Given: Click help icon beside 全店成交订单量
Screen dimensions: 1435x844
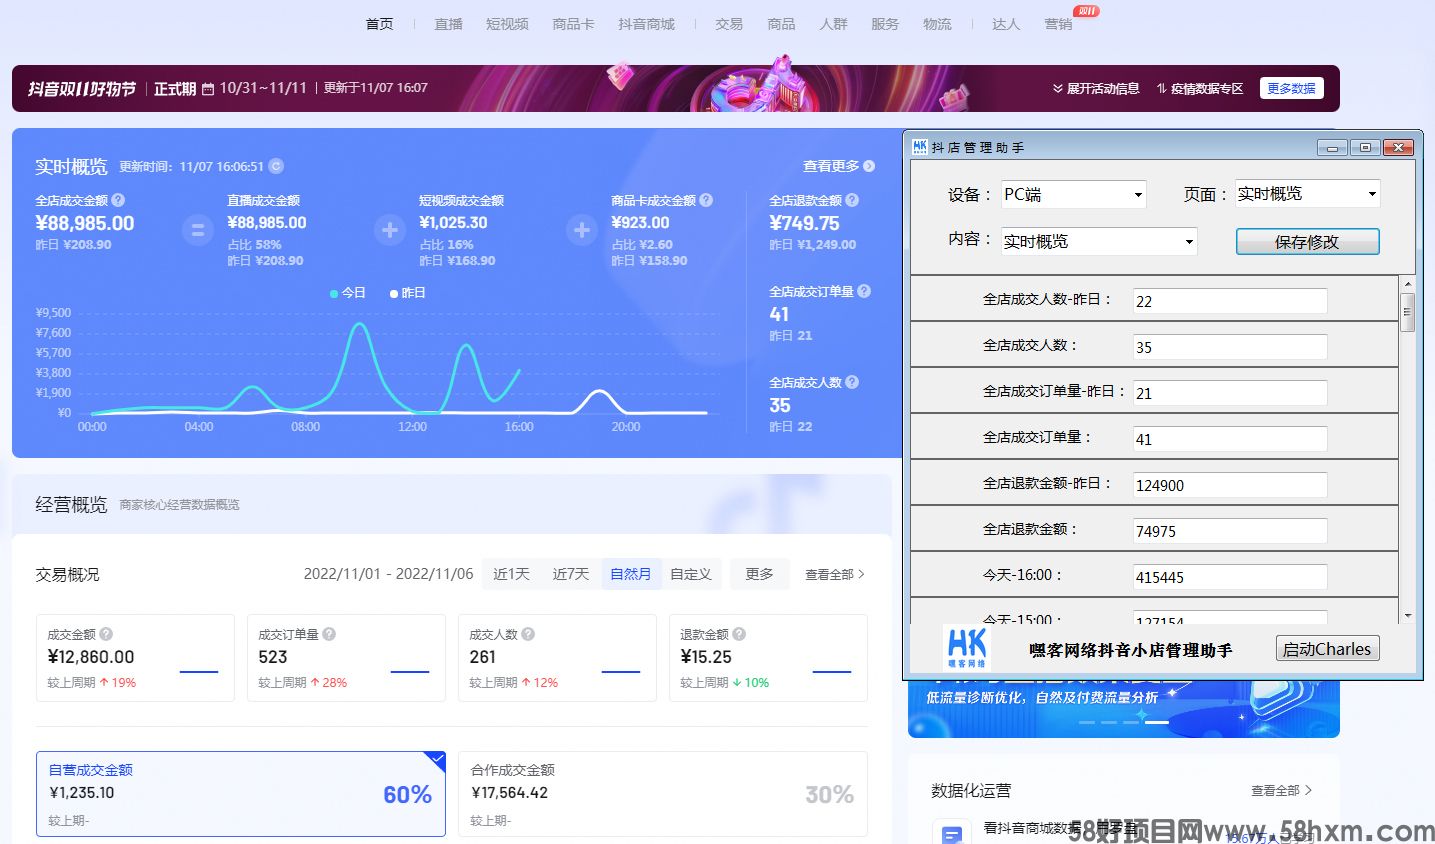Looking at the screenshot, I should pos(864,291).
